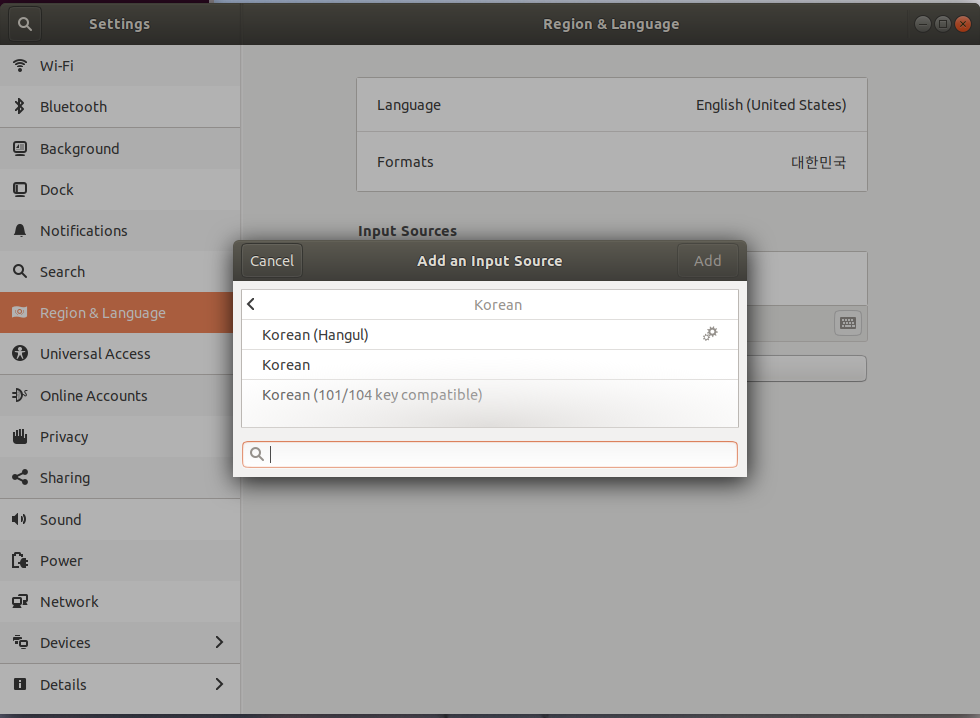The image size is (980, 718).
Task: Click the 대한민국 formats value
Action: click(x=818, y=162)
